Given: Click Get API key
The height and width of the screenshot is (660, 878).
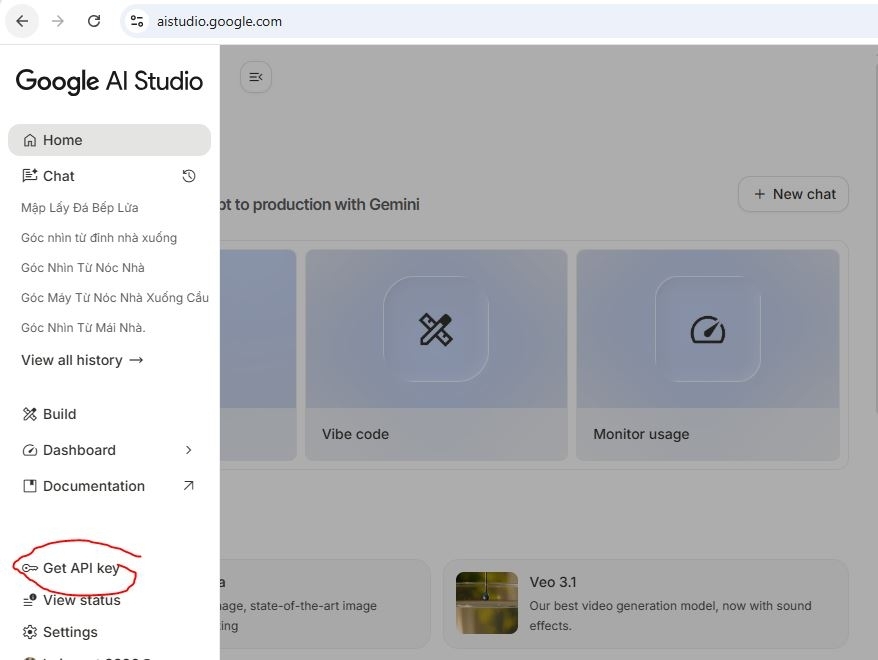Looking at the screenshot, I should point(80,568).
